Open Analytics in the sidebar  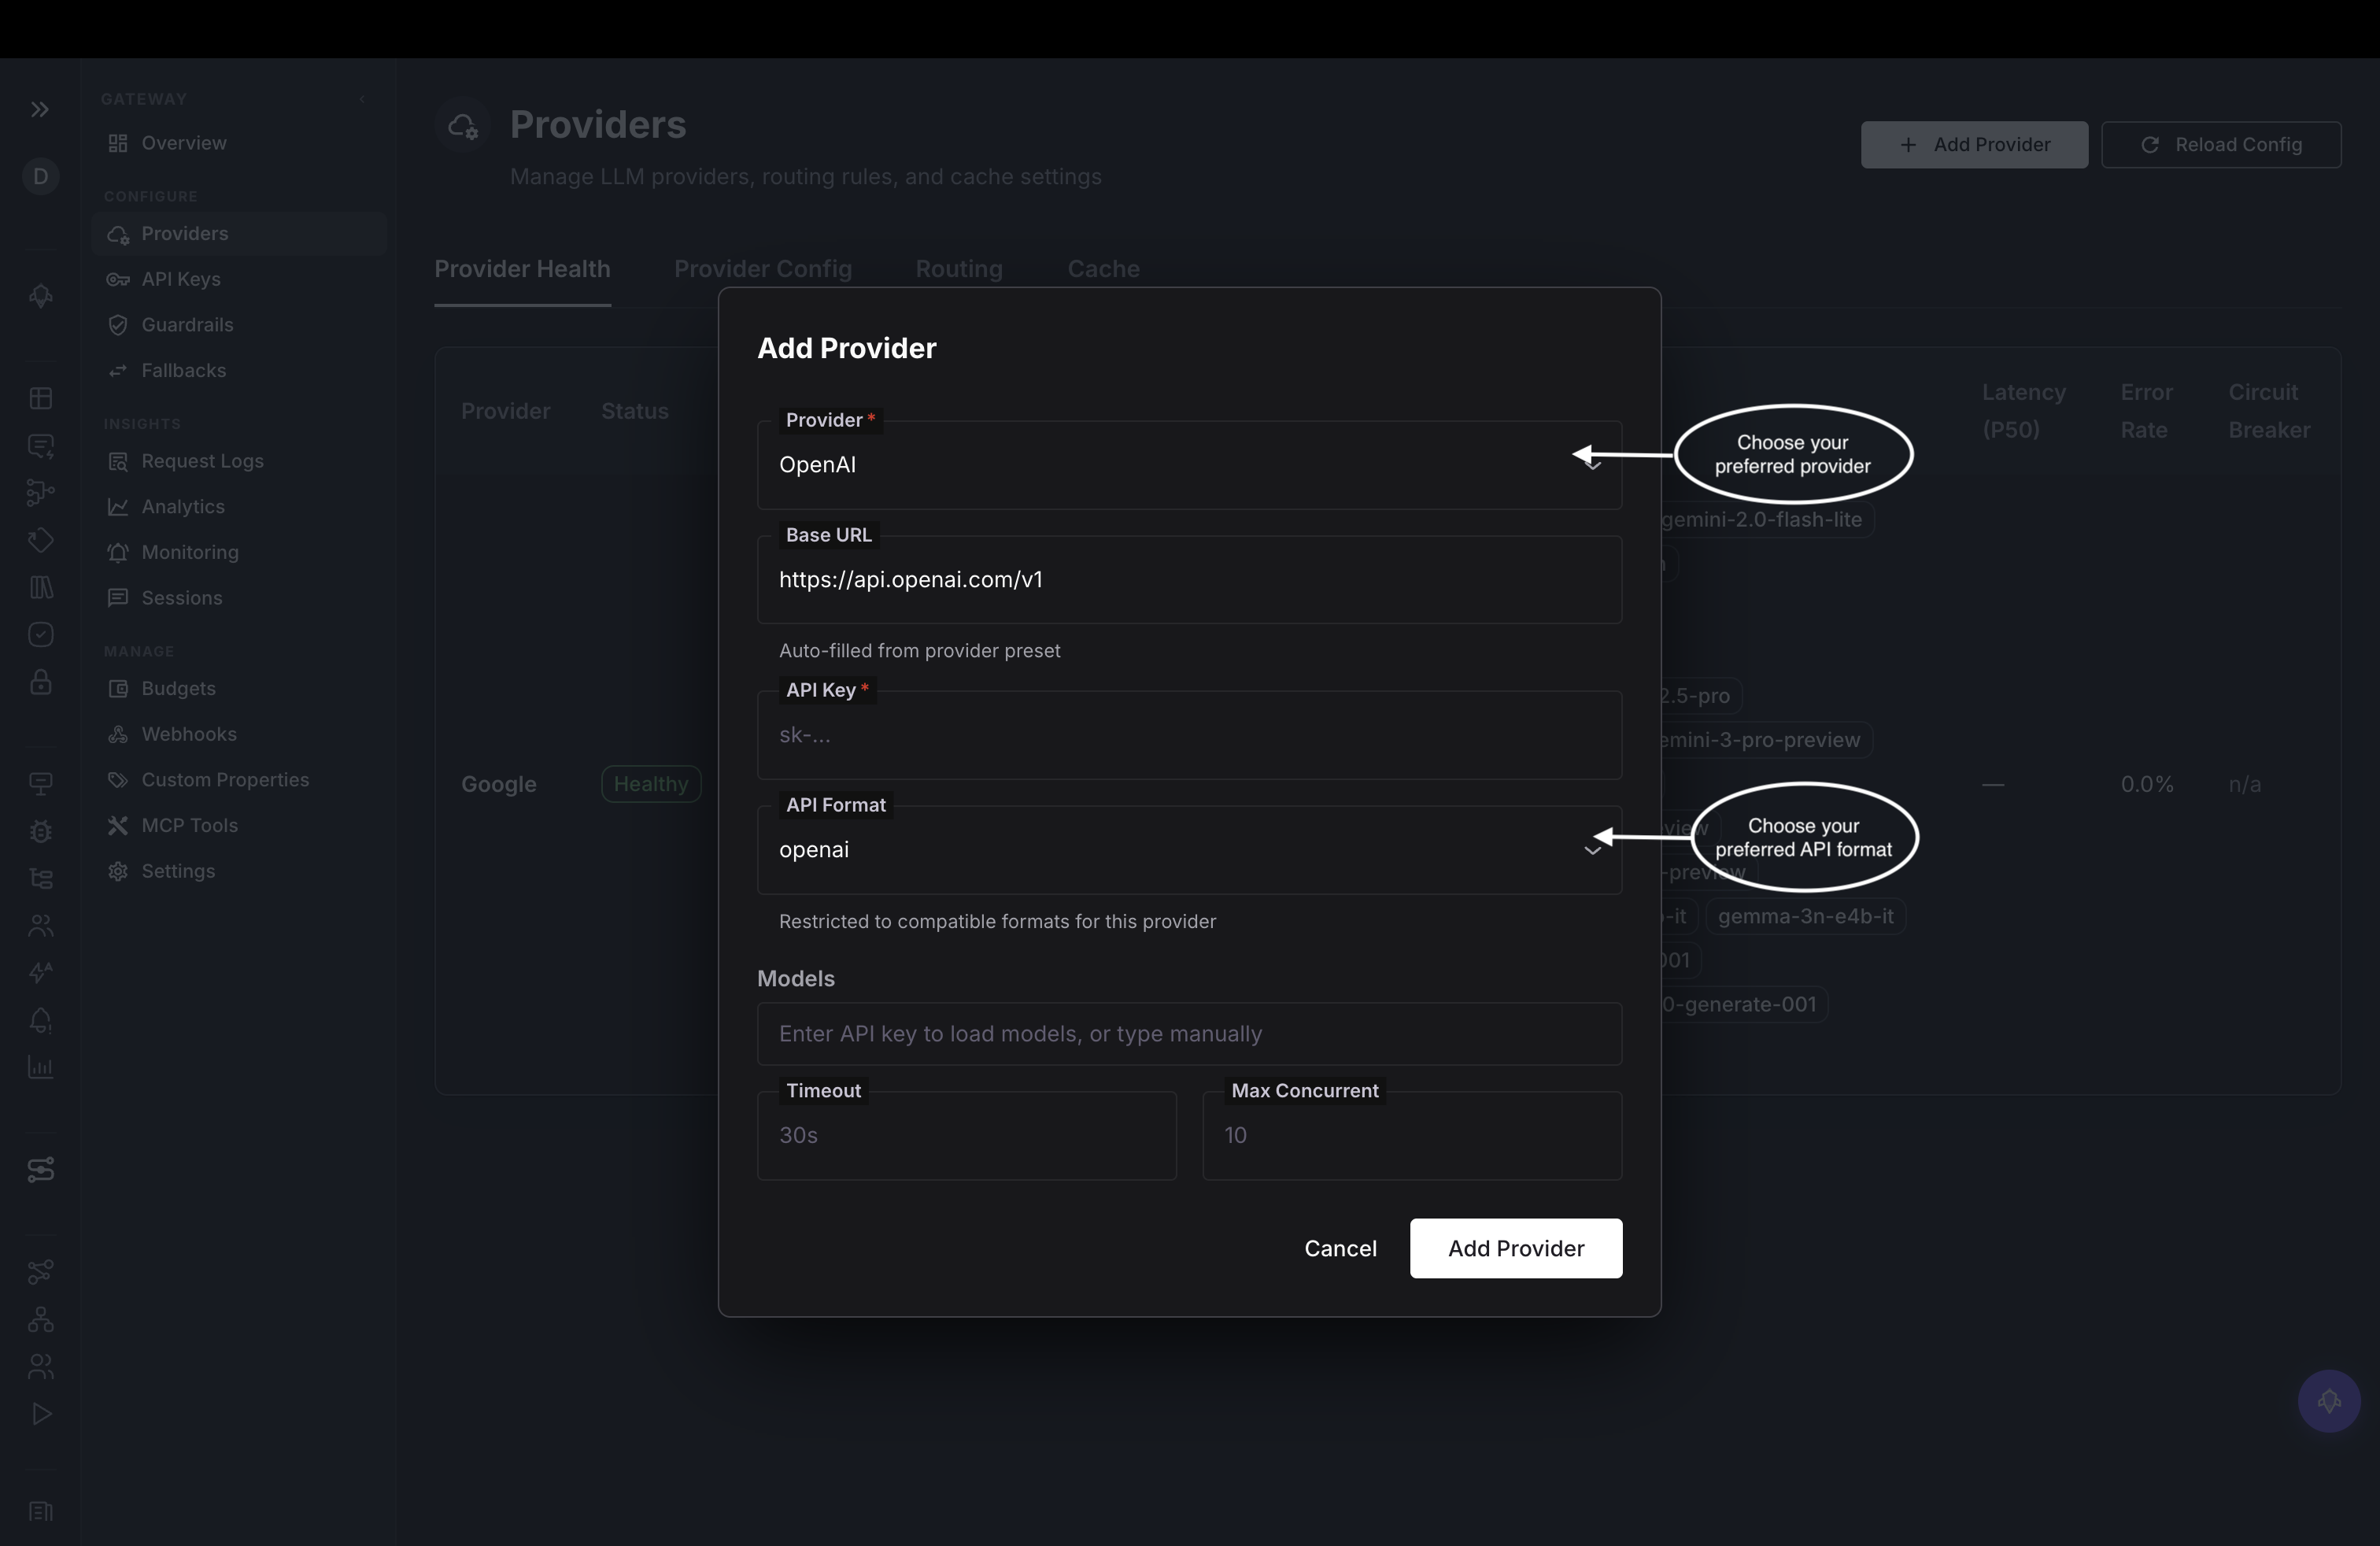[238, 507]
